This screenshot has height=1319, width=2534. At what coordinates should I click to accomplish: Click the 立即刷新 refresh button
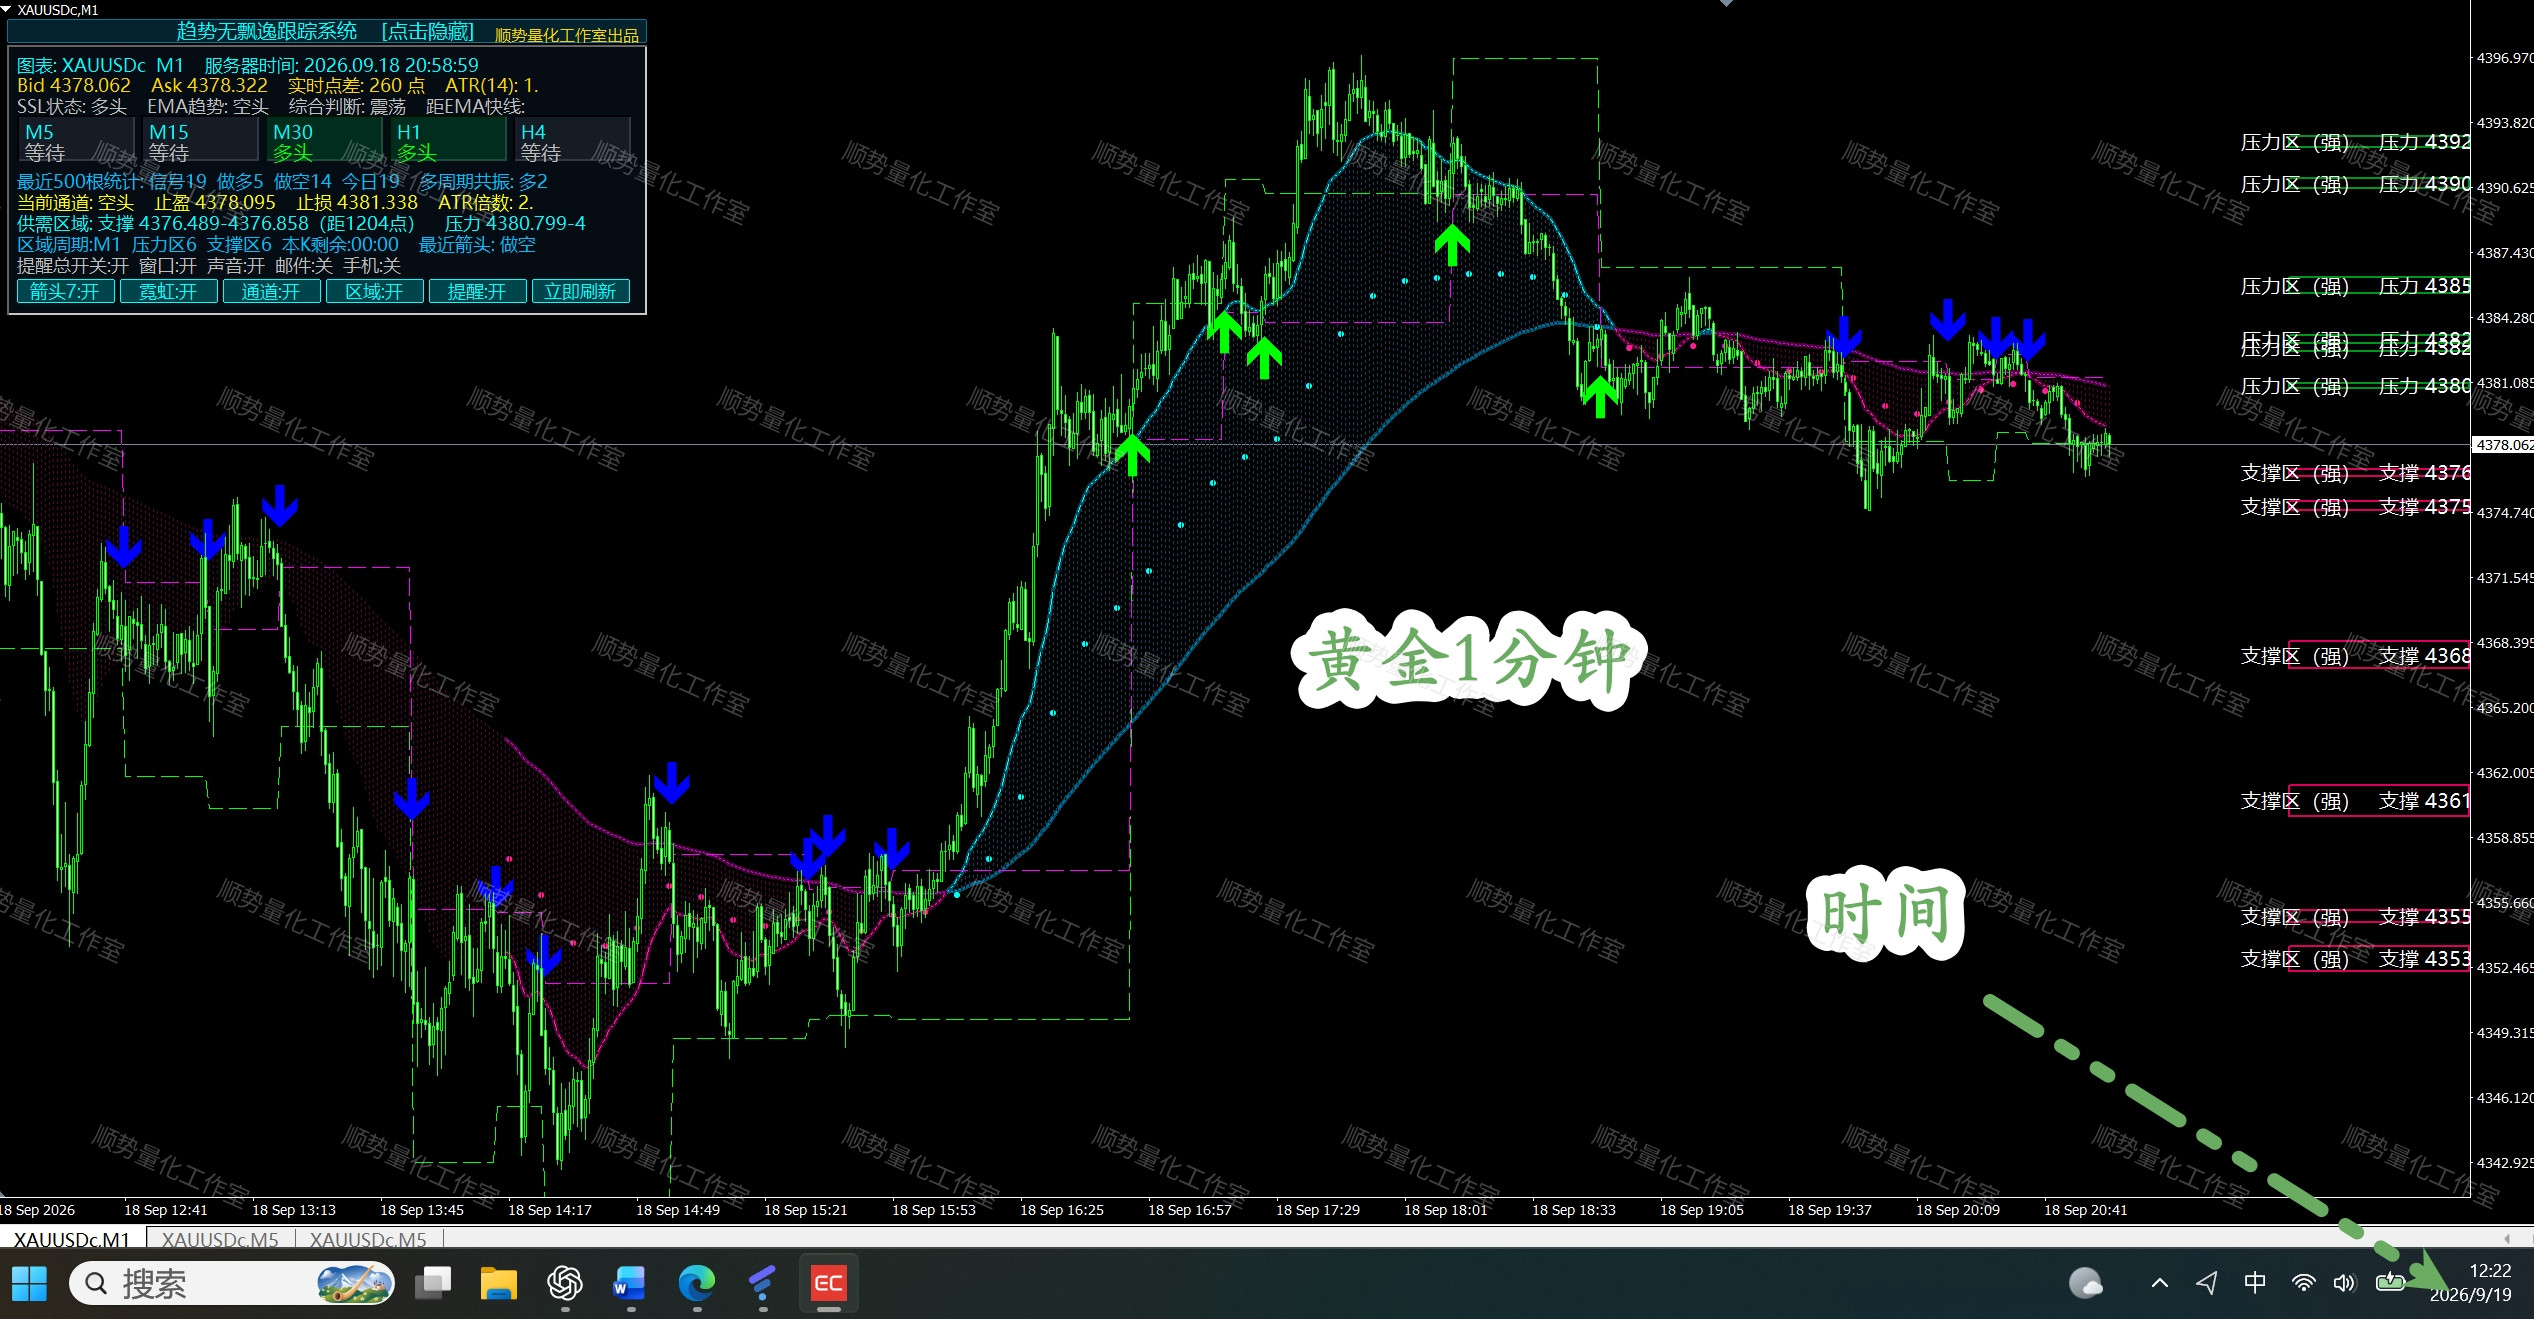[580, 292]
